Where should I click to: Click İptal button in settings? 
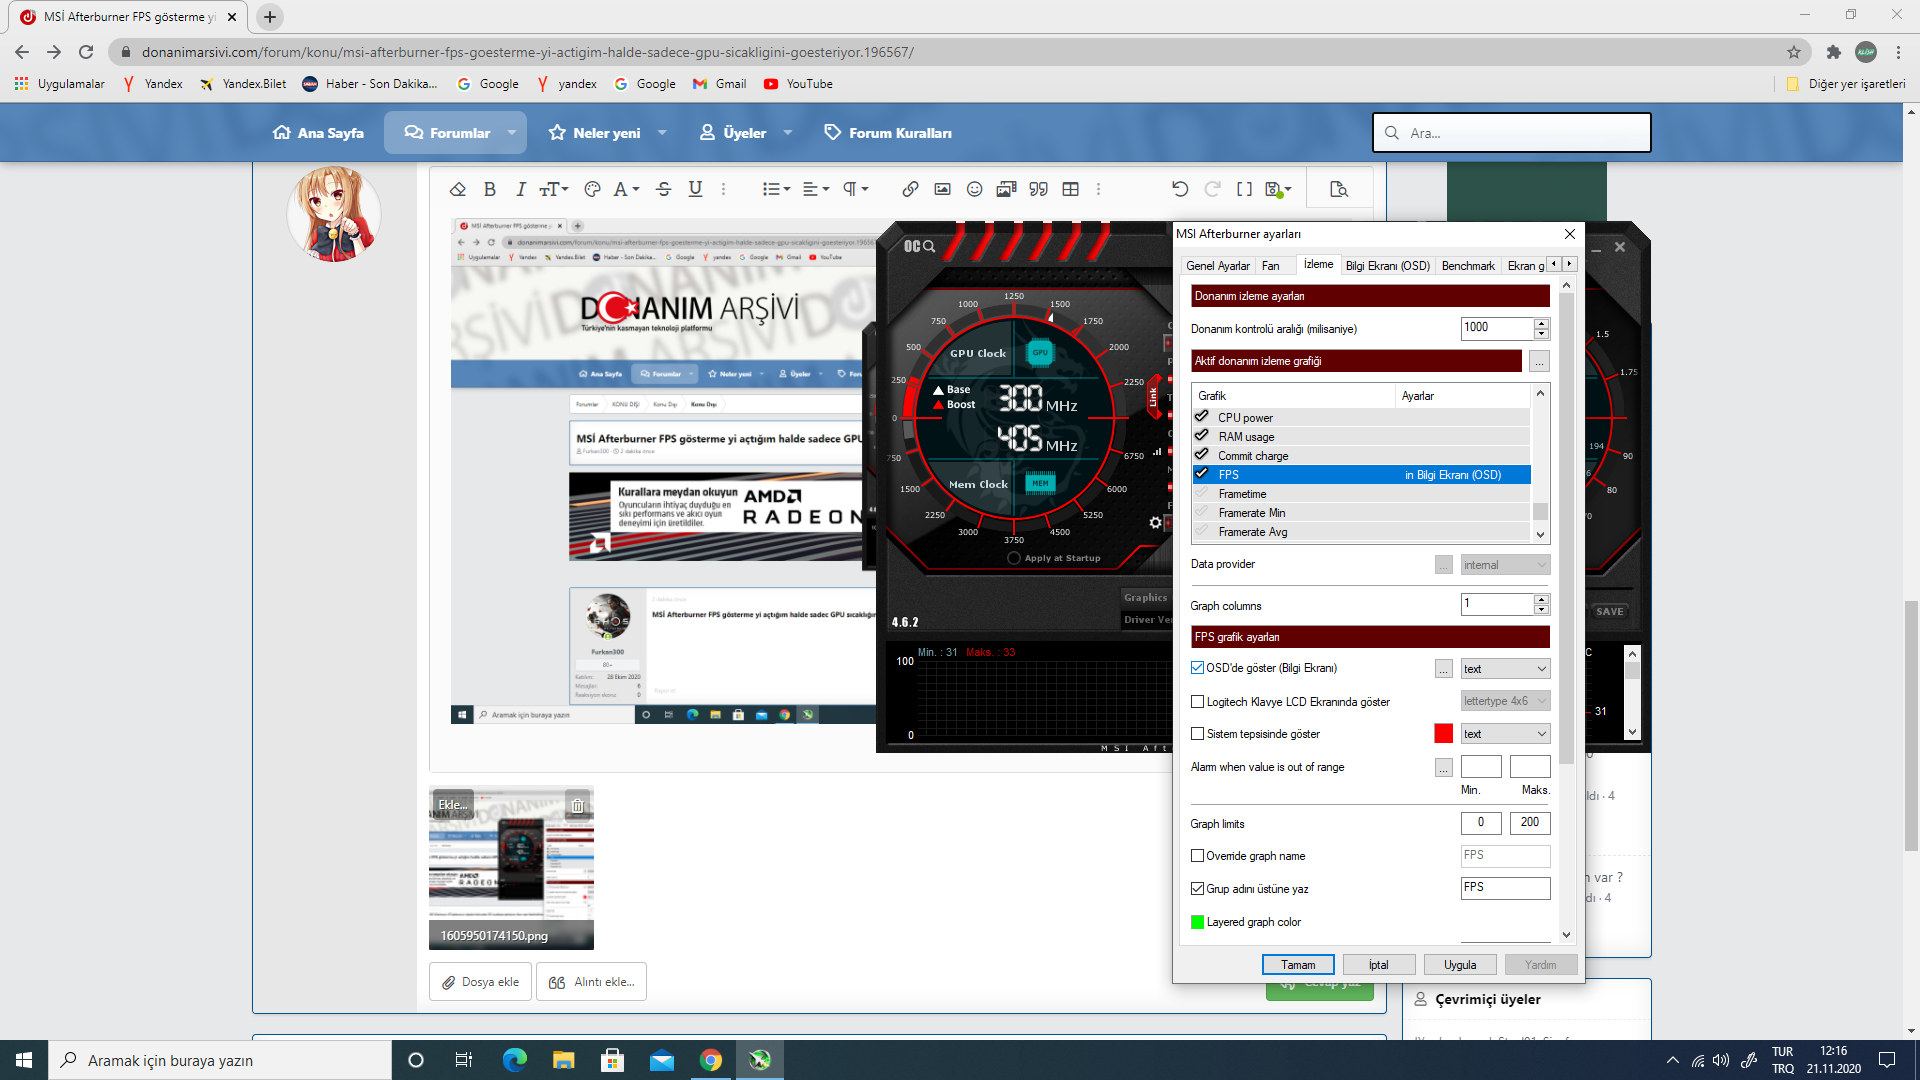coord(1379,965)
